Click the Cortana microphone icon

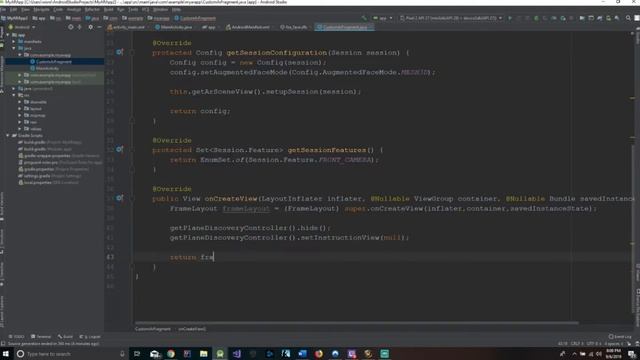tap(122, 354)
